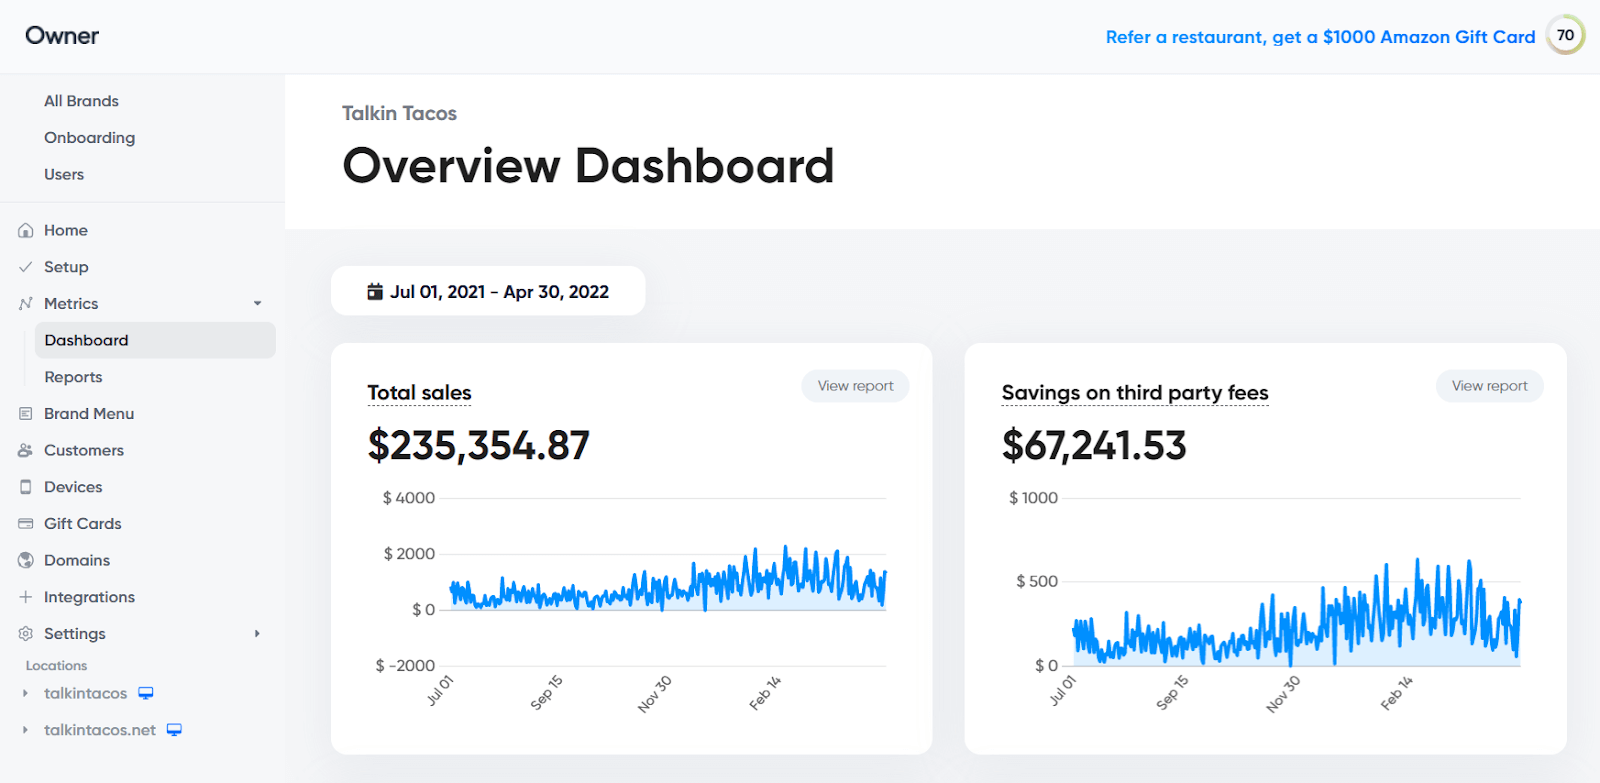
Task: Expand the talkintacos.net location item
Action: [x=25, y=730]
